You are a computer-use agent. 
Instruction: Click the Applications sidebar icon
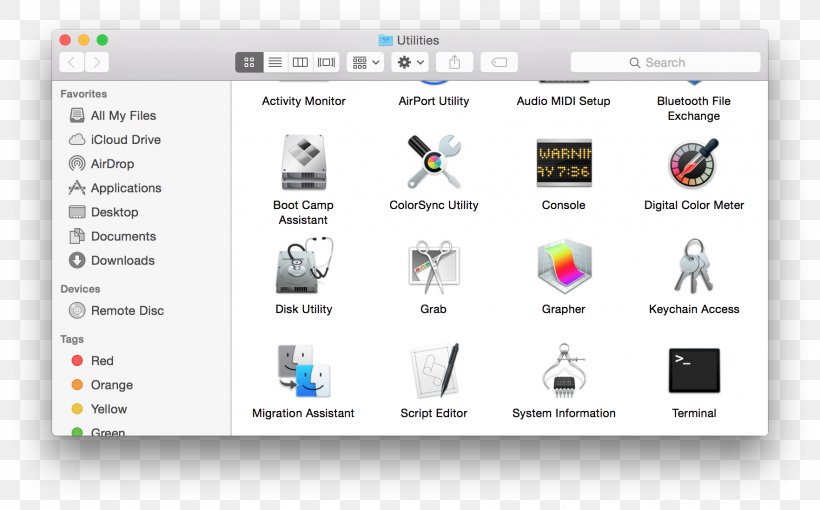click(x=77, y=188)
